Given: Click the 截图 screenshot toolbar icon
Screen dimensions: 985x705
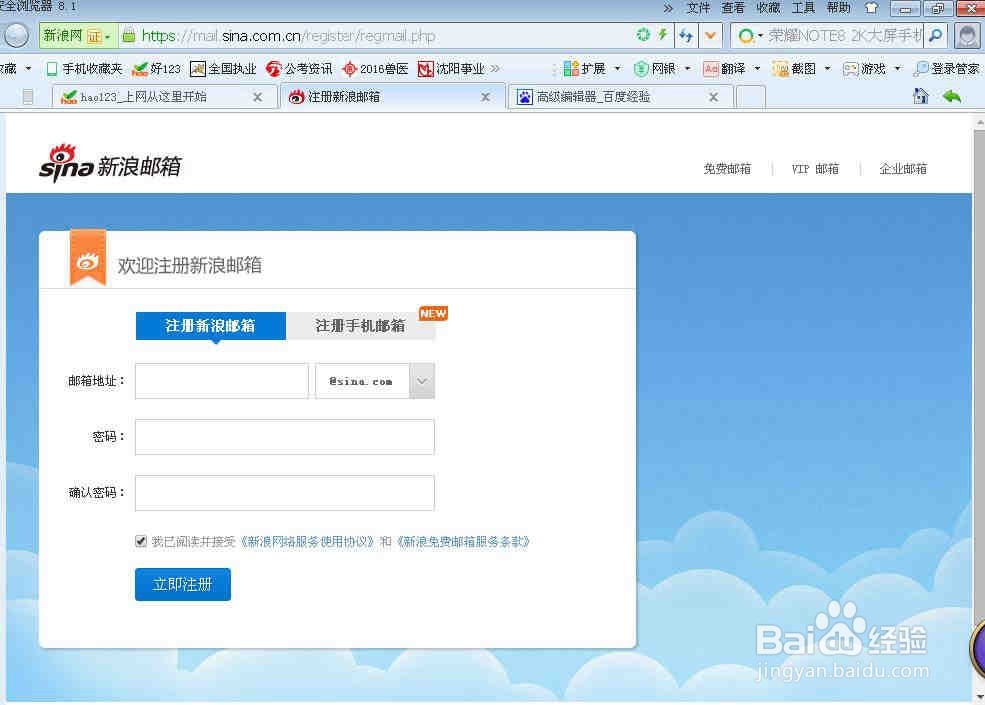Looking at the screenshot, I should [795, 68].
